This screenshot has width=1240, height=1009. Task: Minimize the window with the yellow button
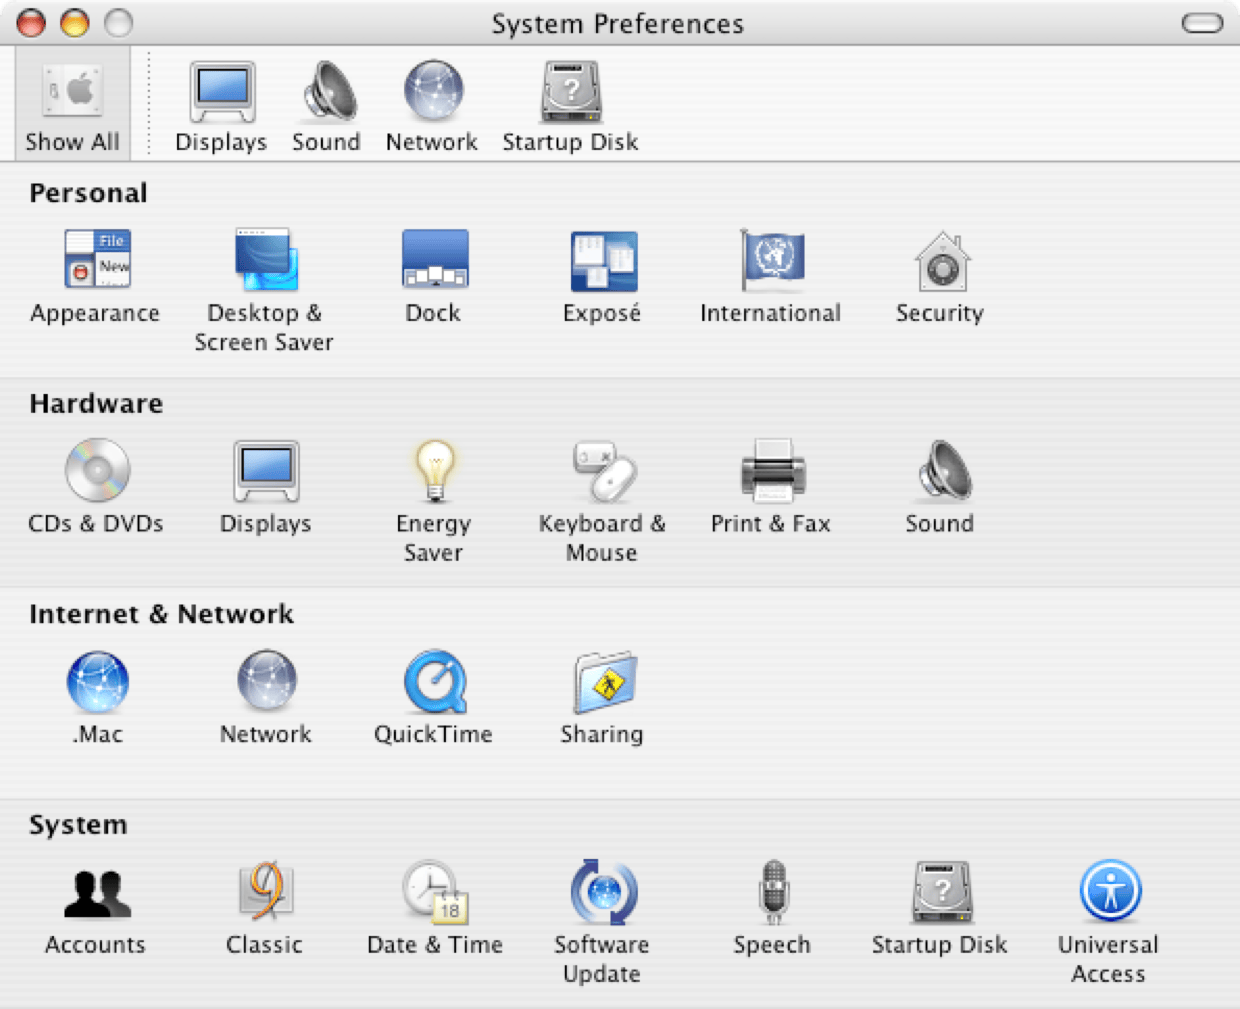(x=75, y=22)
